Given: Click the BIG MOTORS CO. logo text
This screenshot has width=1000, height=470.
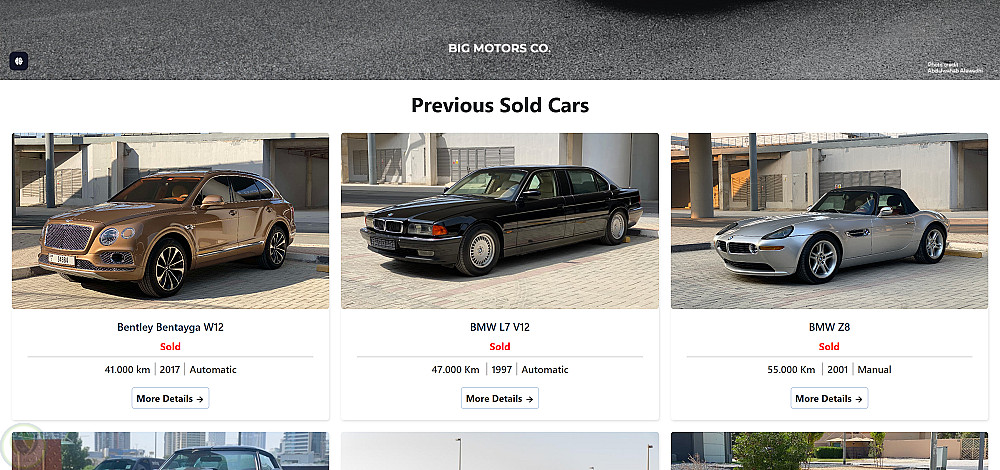Looking at the screenshot, I should (499, 48).
